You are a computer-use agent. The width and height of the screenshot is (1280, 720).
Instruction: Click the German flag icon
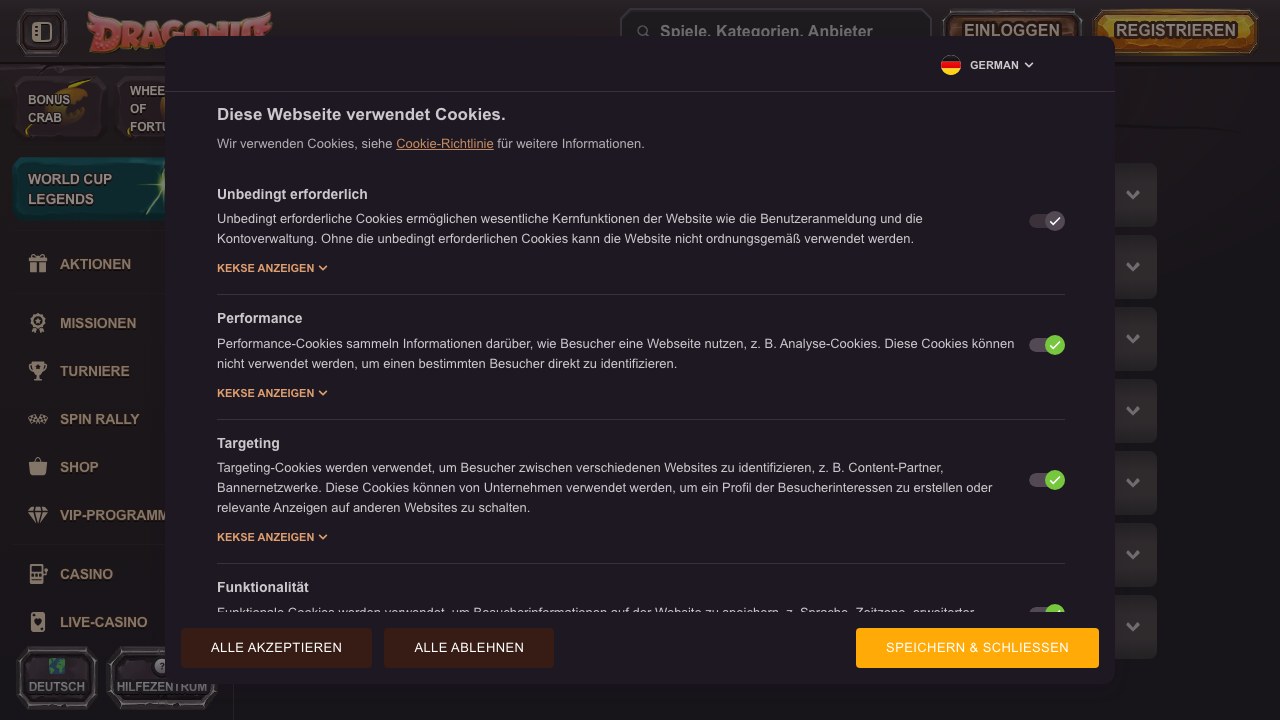[x=951, y=65]
